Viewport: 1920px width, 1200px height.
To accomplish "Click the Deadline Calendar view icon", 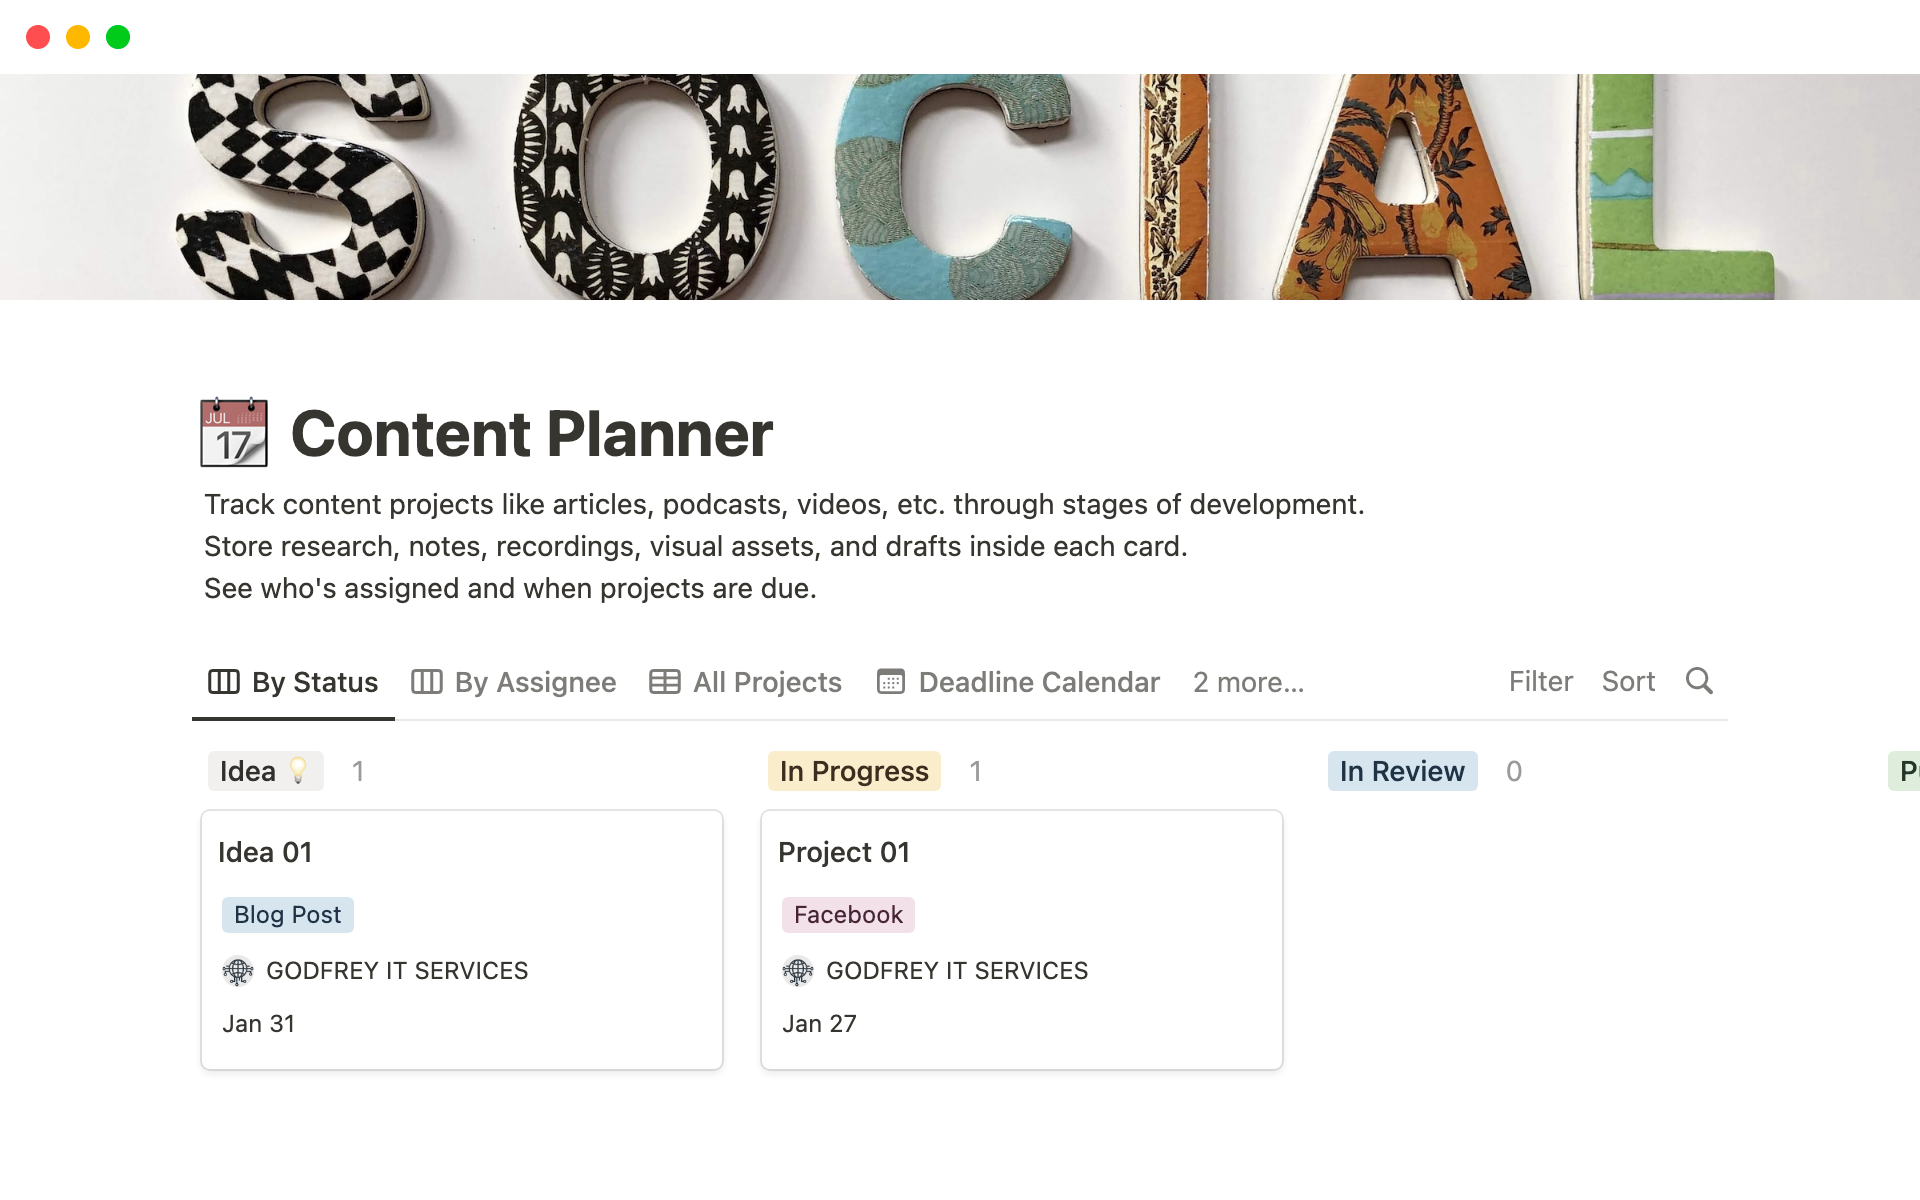I will (892, 682).
